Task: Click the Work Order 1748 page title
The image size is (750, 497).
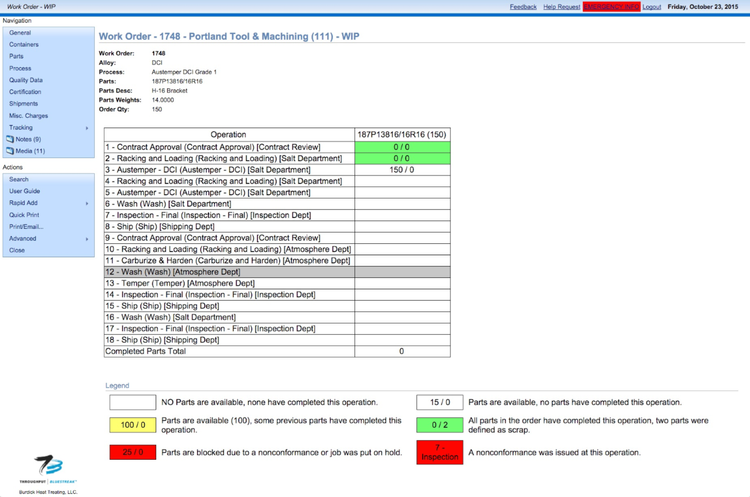Action: point(229,36)
